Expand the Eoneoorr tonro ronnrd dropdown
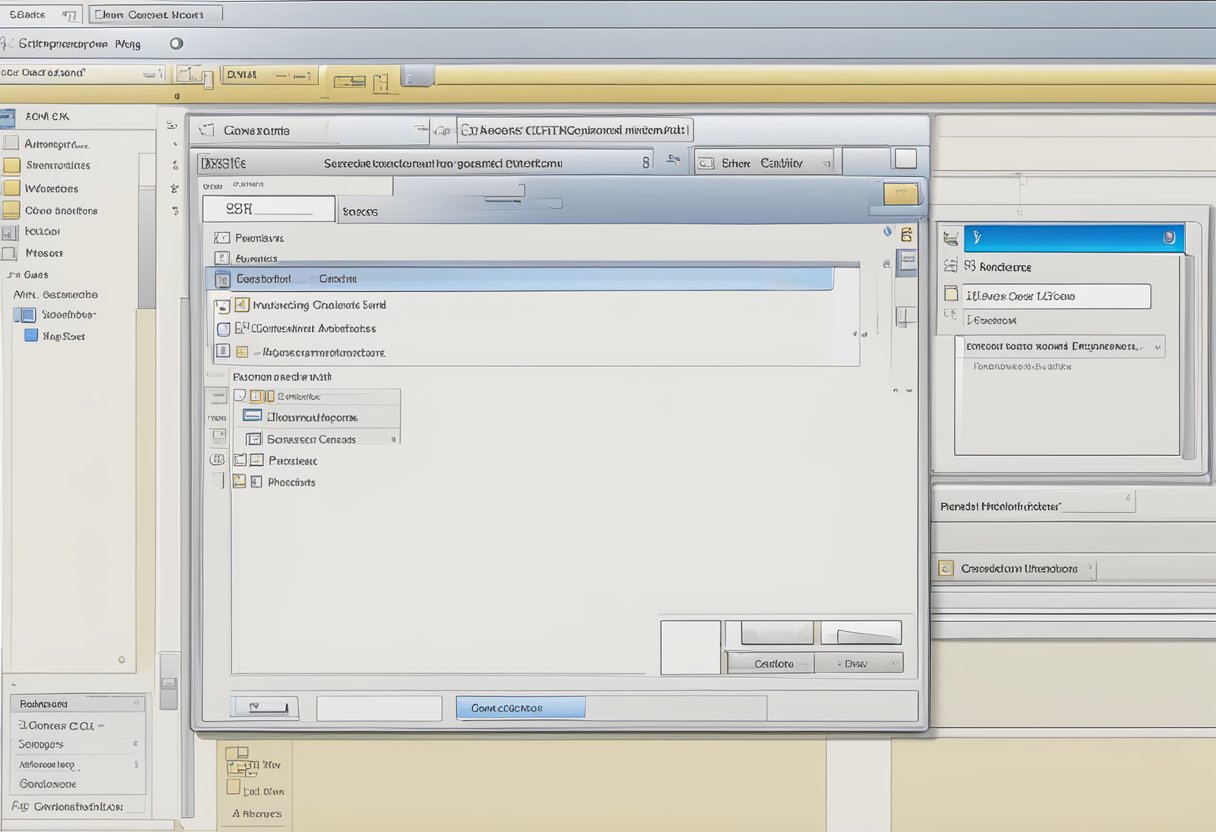This screenshot has width=1216, height=832. coord(1060,346)
